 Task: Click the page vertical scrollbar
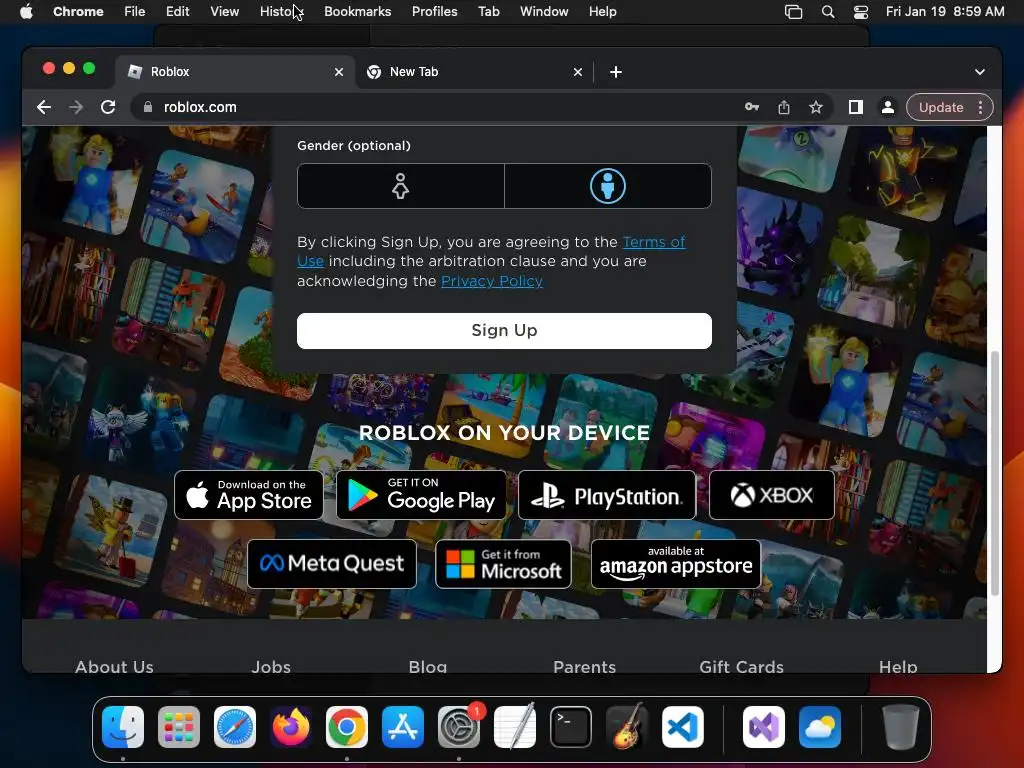[x=995, y=473]
